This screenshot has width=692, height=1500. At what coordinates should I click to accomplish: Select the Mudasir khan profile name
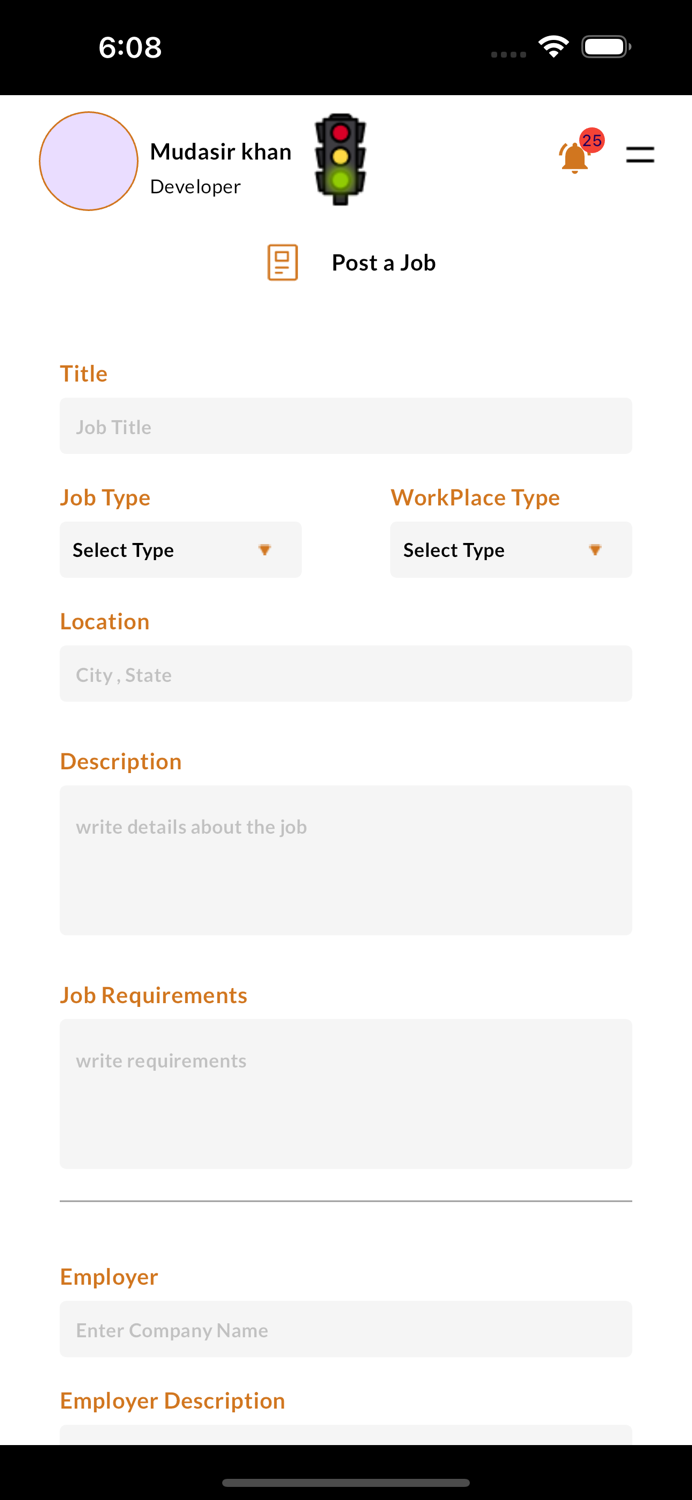click(x=220, y=151)
